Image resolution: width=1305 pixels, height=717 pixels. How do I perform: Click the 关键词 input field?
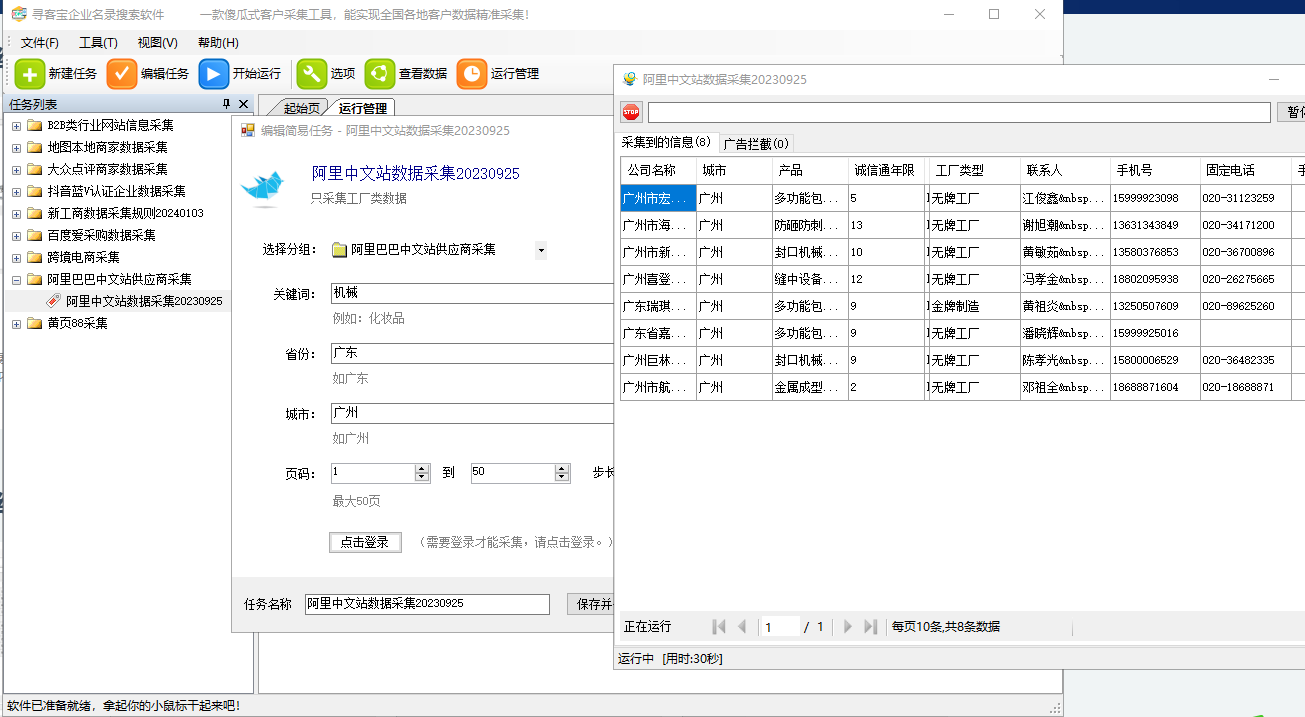pyautogui.click(x=472, y=294)
